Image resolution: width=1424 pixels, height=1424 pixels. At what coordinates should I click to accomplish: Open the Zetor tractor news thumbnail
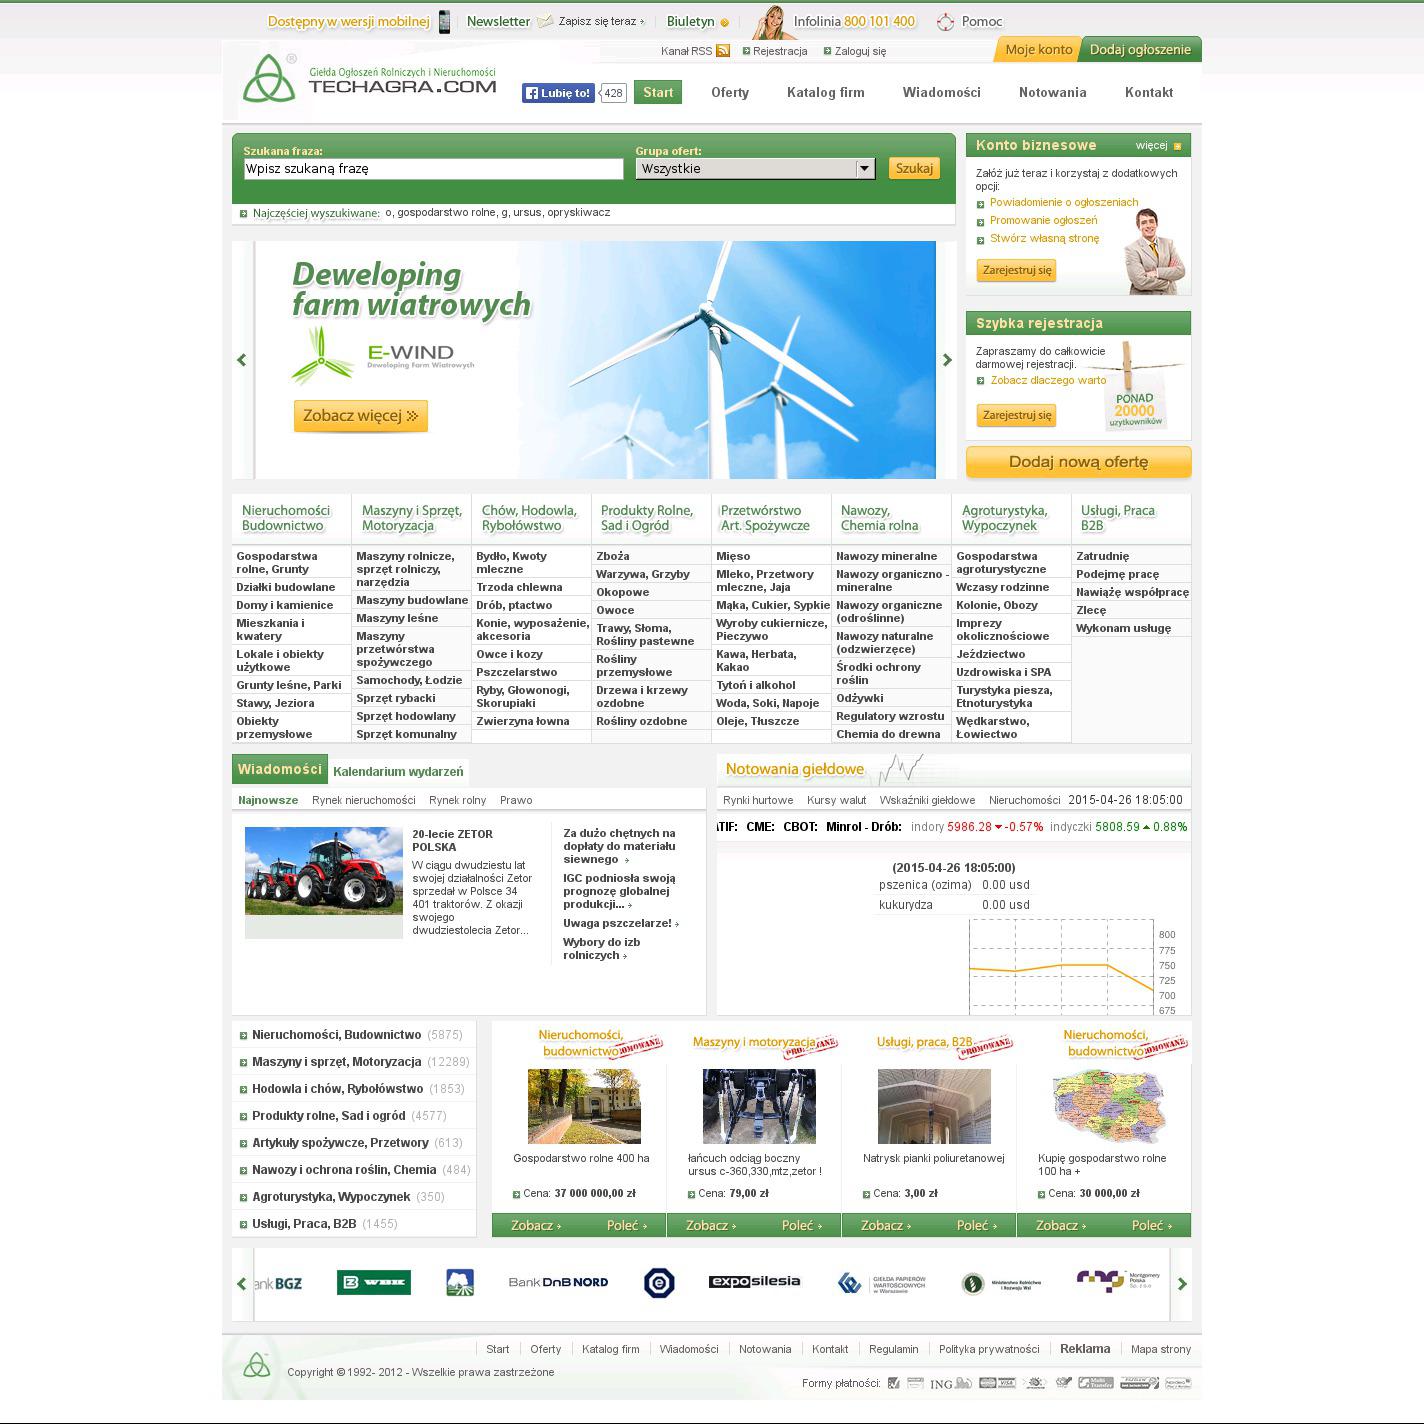[323, 871]
